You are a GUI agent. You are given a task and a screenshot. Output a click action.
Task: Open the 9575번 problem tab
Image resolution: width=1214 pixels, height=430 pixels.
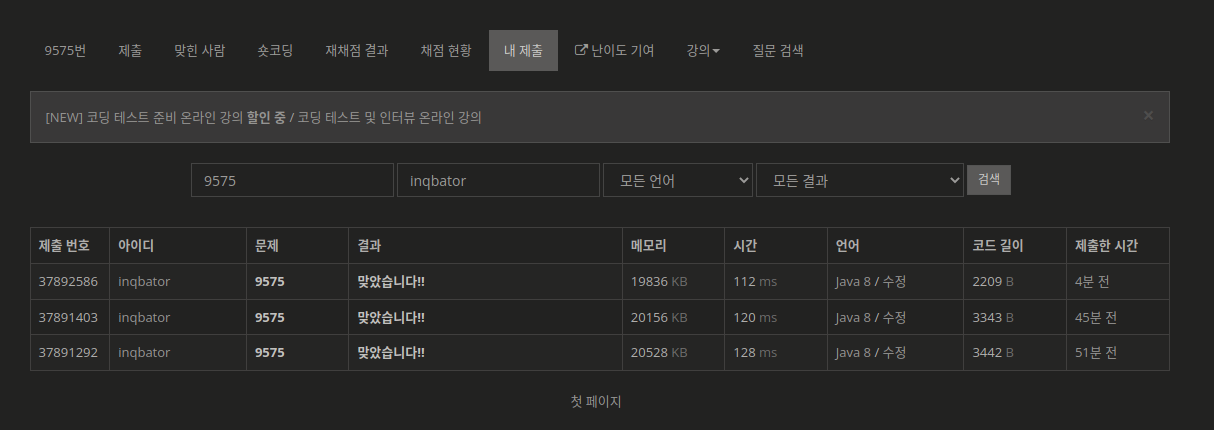(65, 50)
